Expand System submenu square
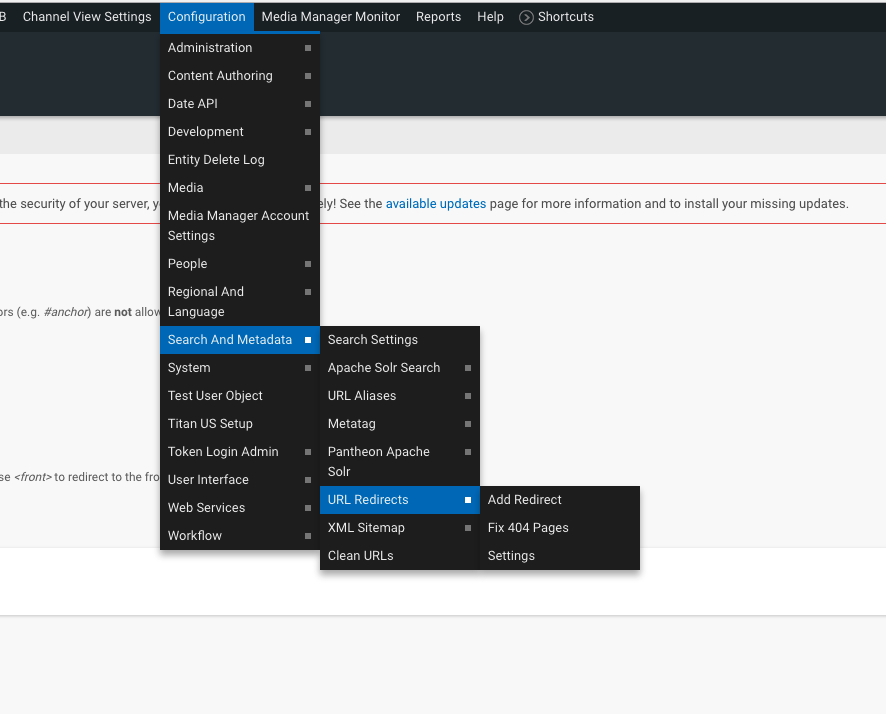This screenshot has width=886, height=714. point(308,368)
